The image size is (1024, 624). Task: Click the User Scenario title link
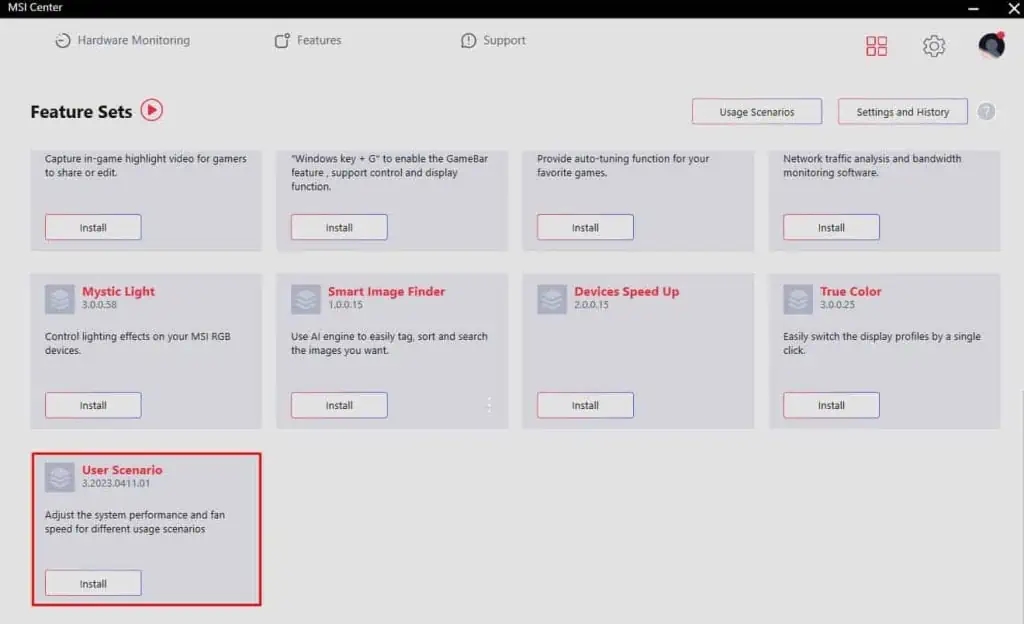point(122,470)
